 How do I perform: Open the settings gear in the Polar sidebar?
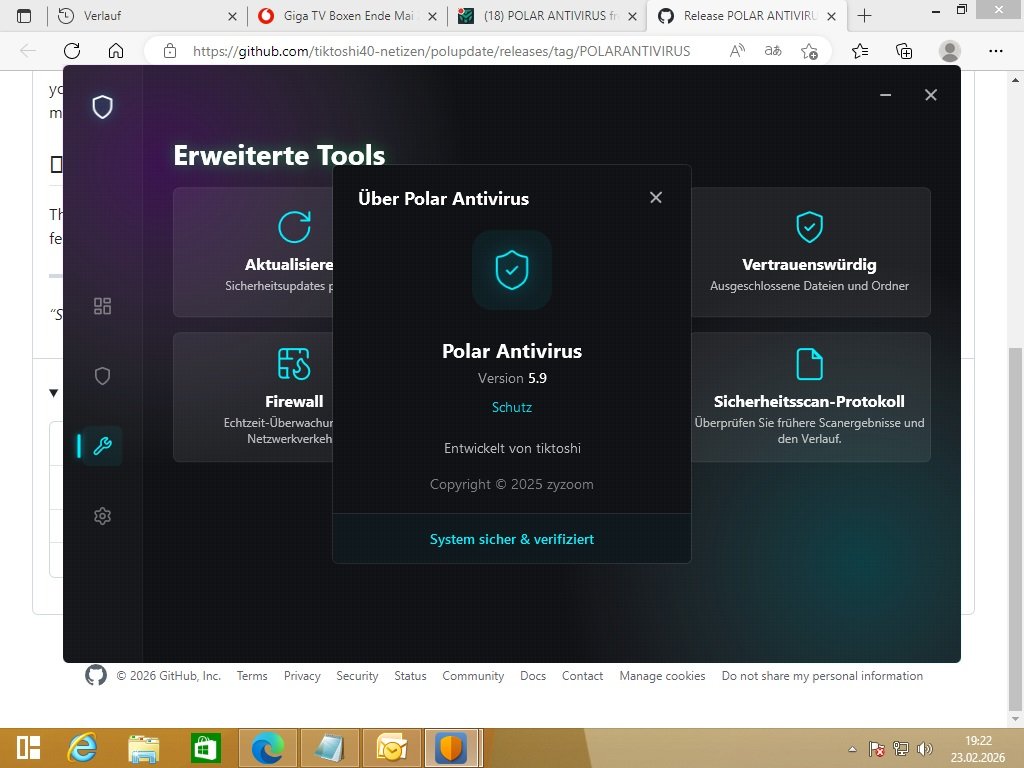103,516
